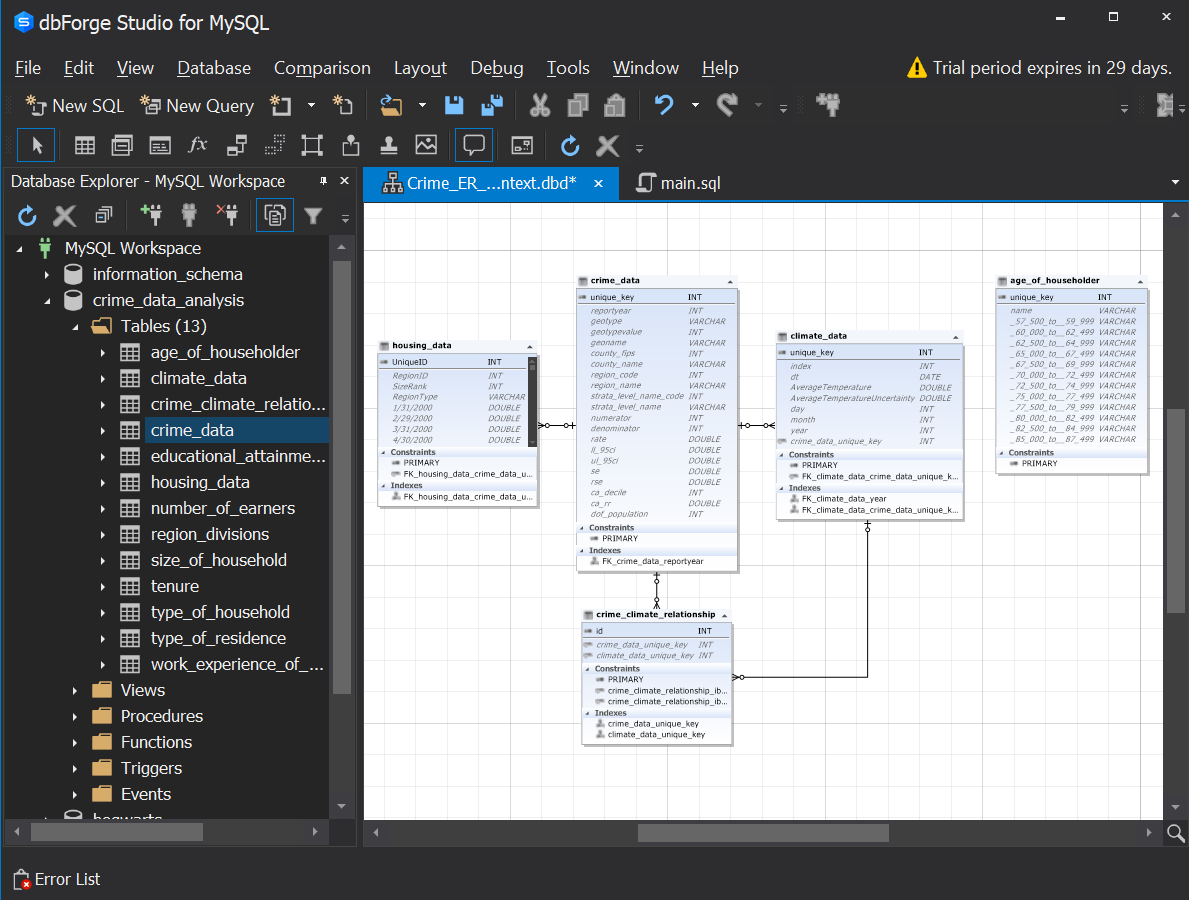Pin the Database Explorer panel

[x=323, y=181]
